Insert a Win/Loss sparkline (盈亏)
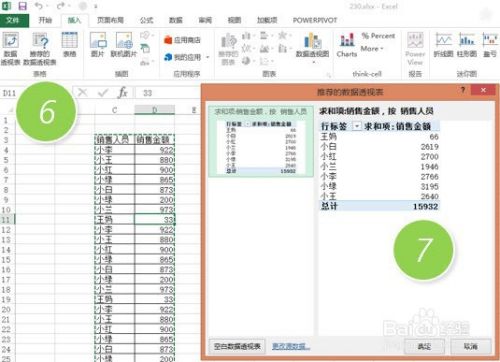The image size is (500, 362). pos(490,45)
